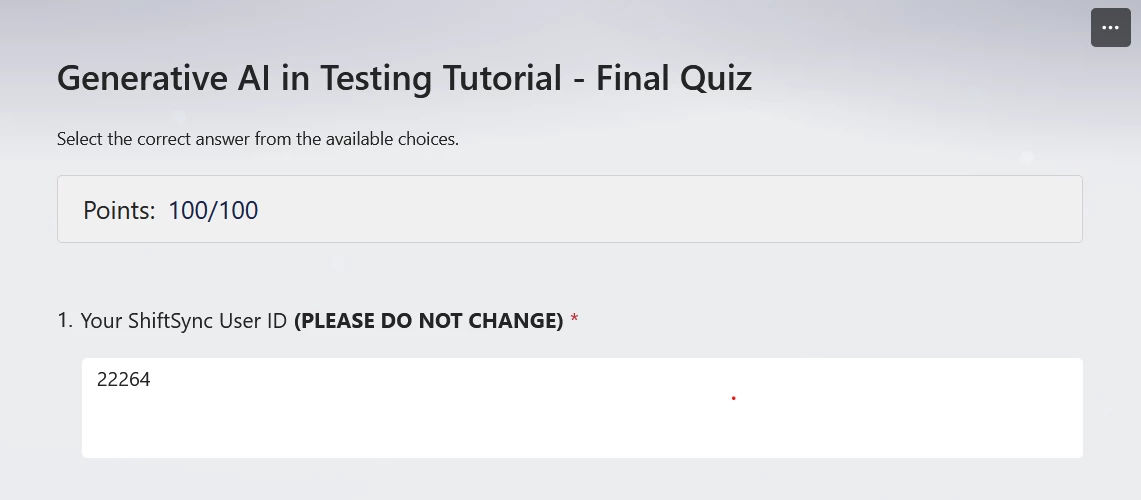Open the three-dots more options menu
1141x500 pixels.
(1110, 28)
